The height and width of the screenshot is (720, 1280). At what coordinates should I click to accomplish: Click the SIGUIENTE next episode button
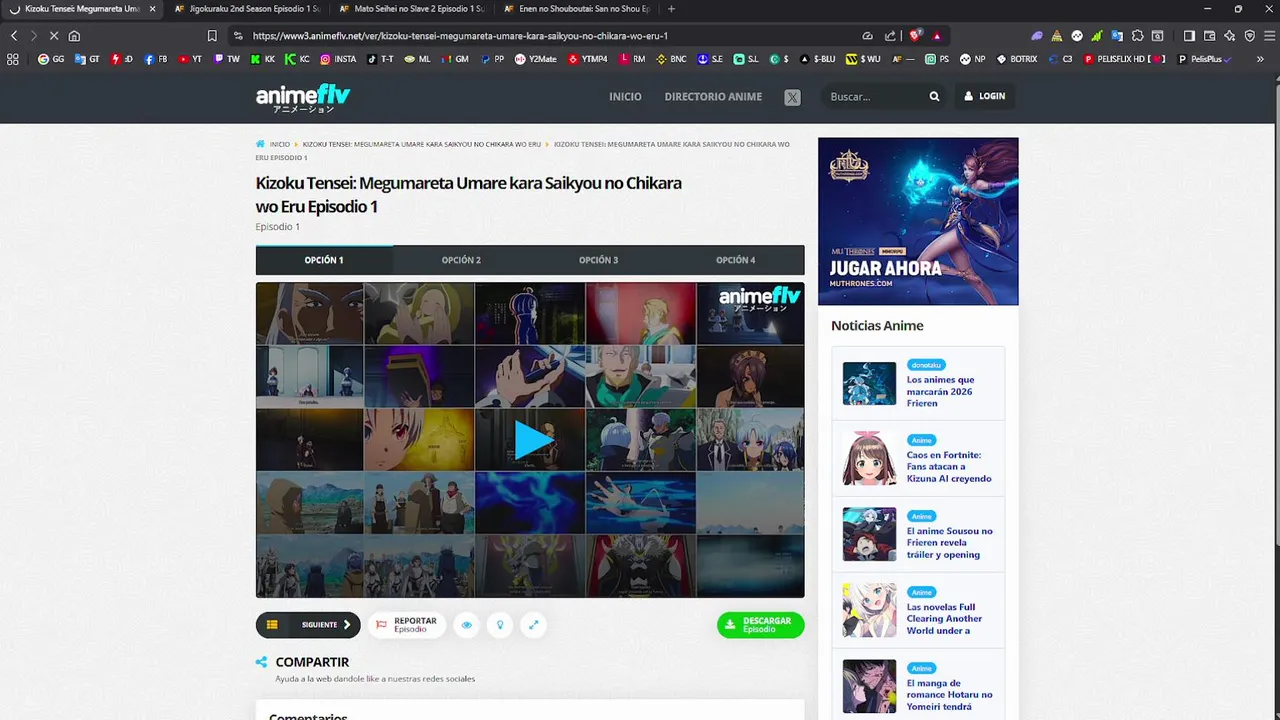point(327,625)
